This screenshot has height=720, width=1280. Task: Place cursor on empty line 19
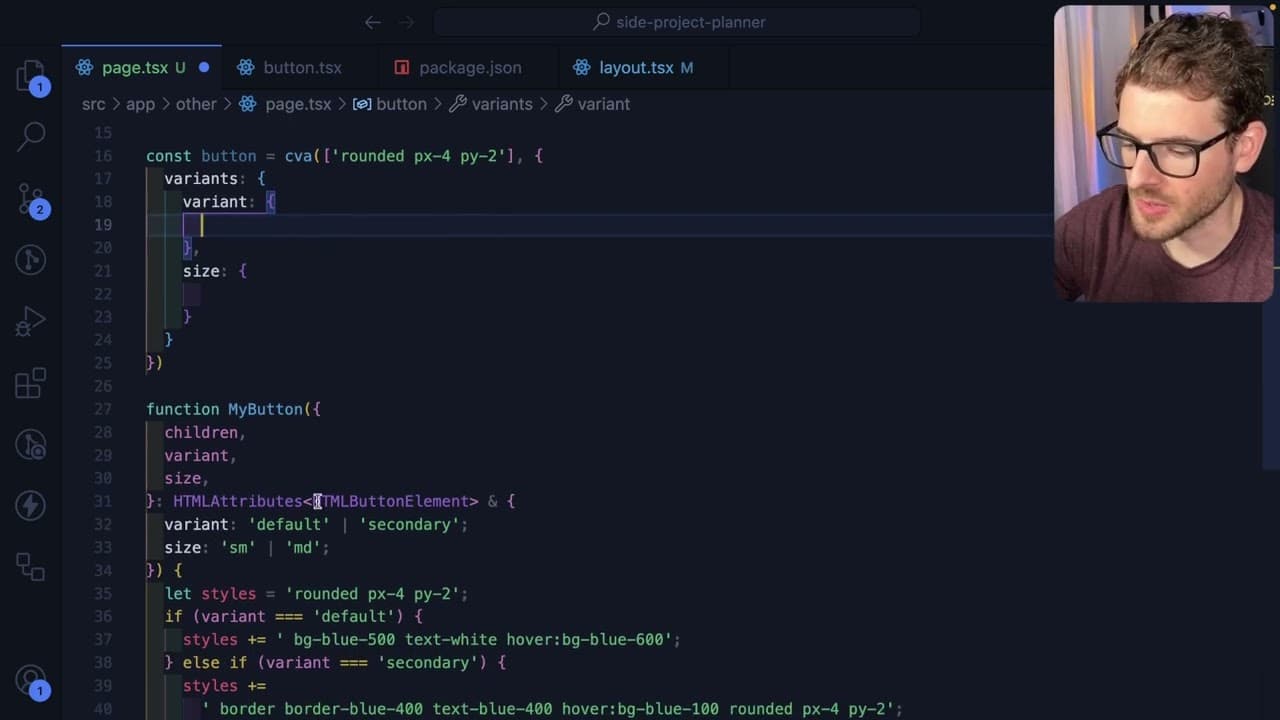click(600, 225)
